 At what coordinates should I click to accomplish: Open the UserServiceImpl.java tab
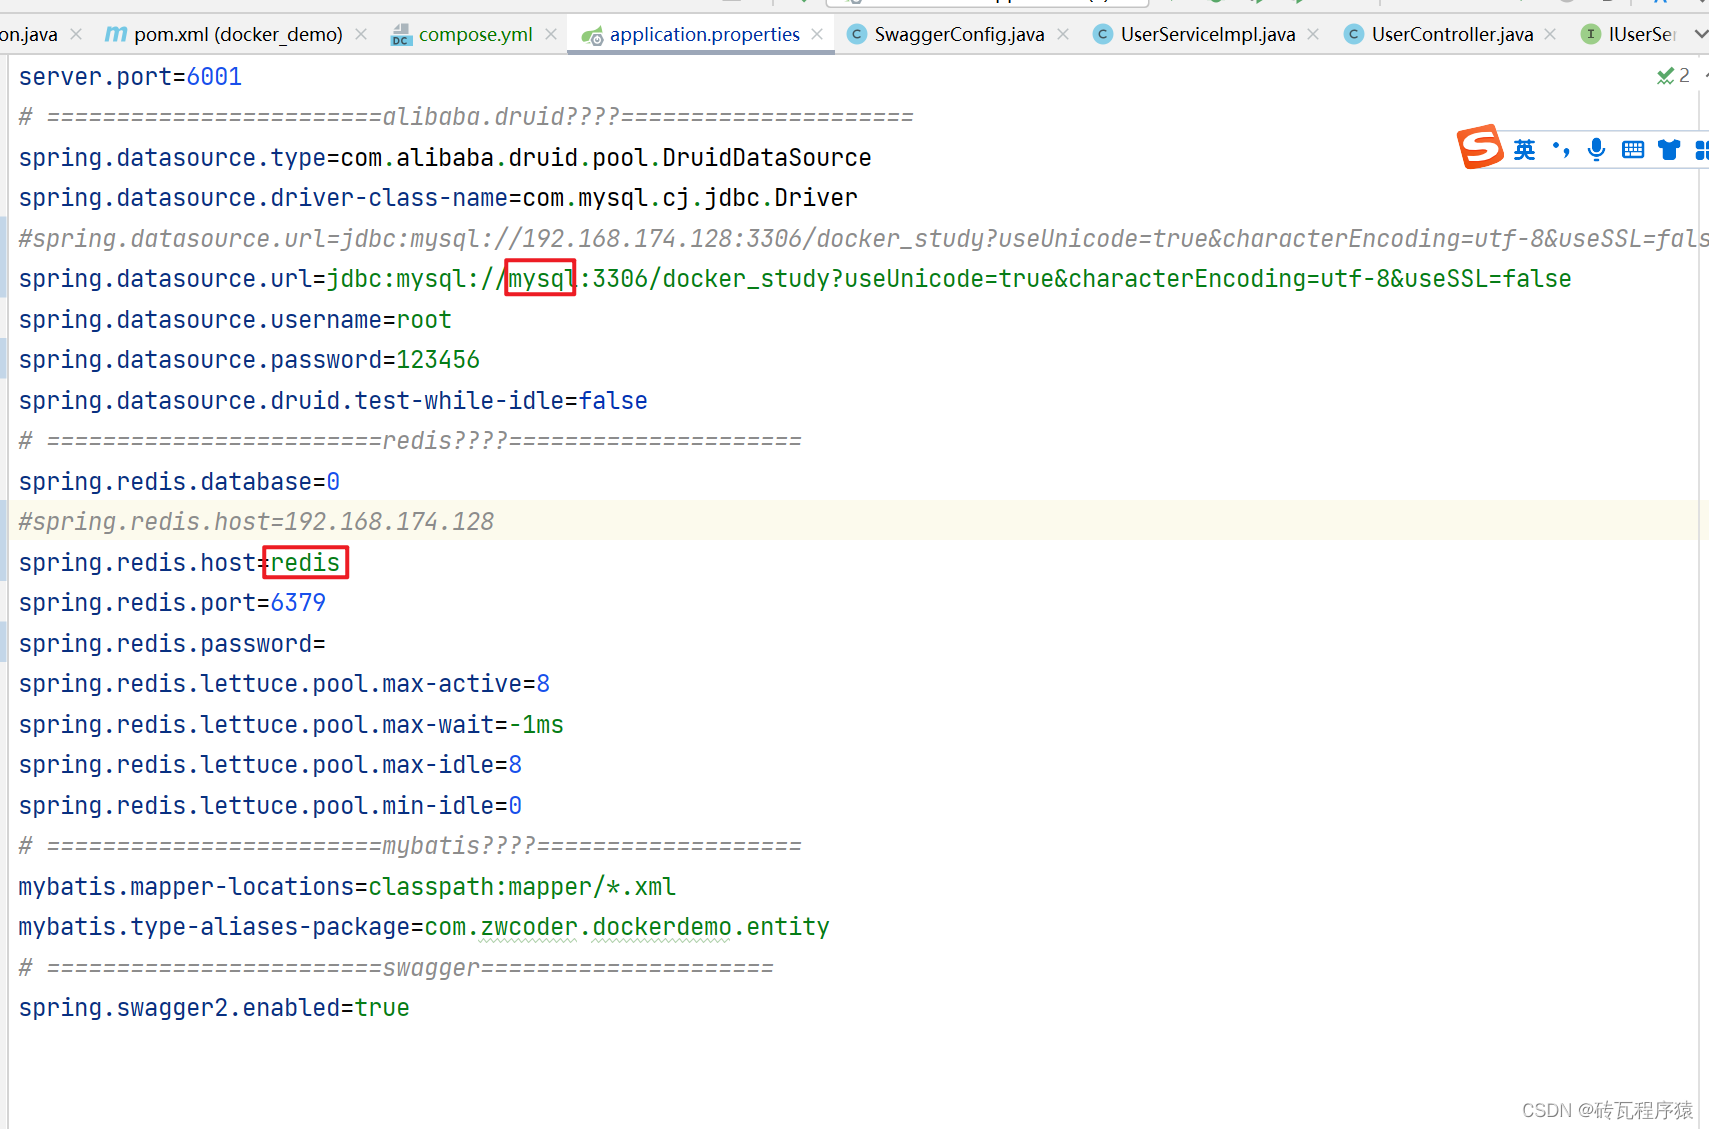pos(1207,34)
